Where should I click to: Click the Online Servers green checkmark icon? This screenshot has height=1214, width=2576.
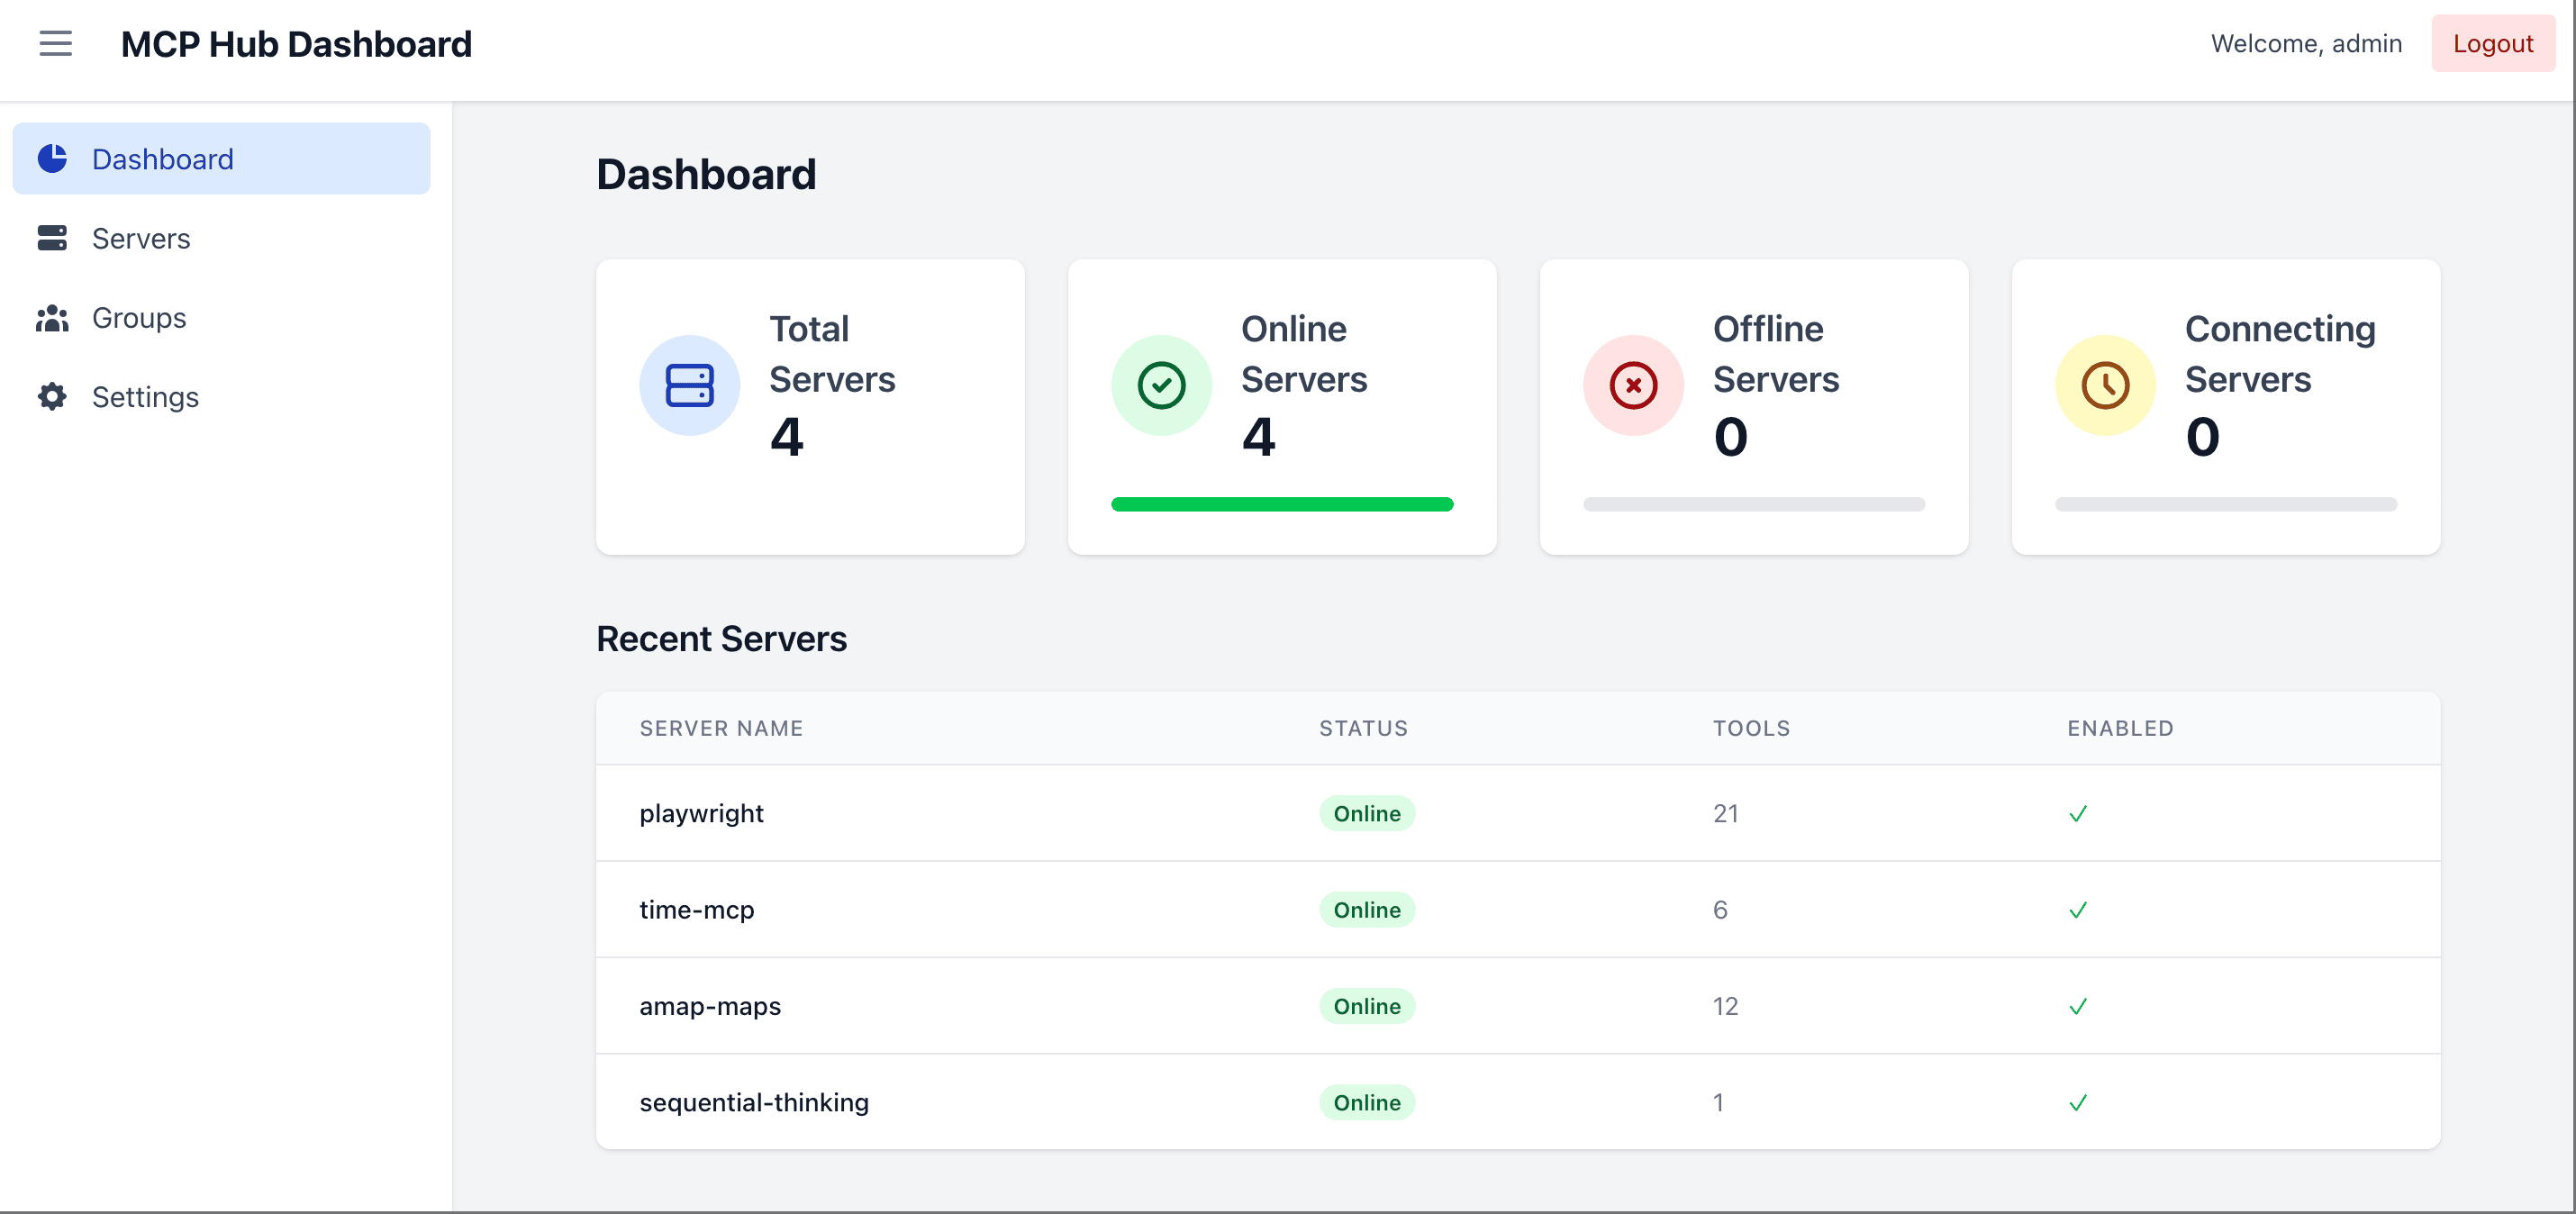pyautogui.click(x=1161, y=385)
